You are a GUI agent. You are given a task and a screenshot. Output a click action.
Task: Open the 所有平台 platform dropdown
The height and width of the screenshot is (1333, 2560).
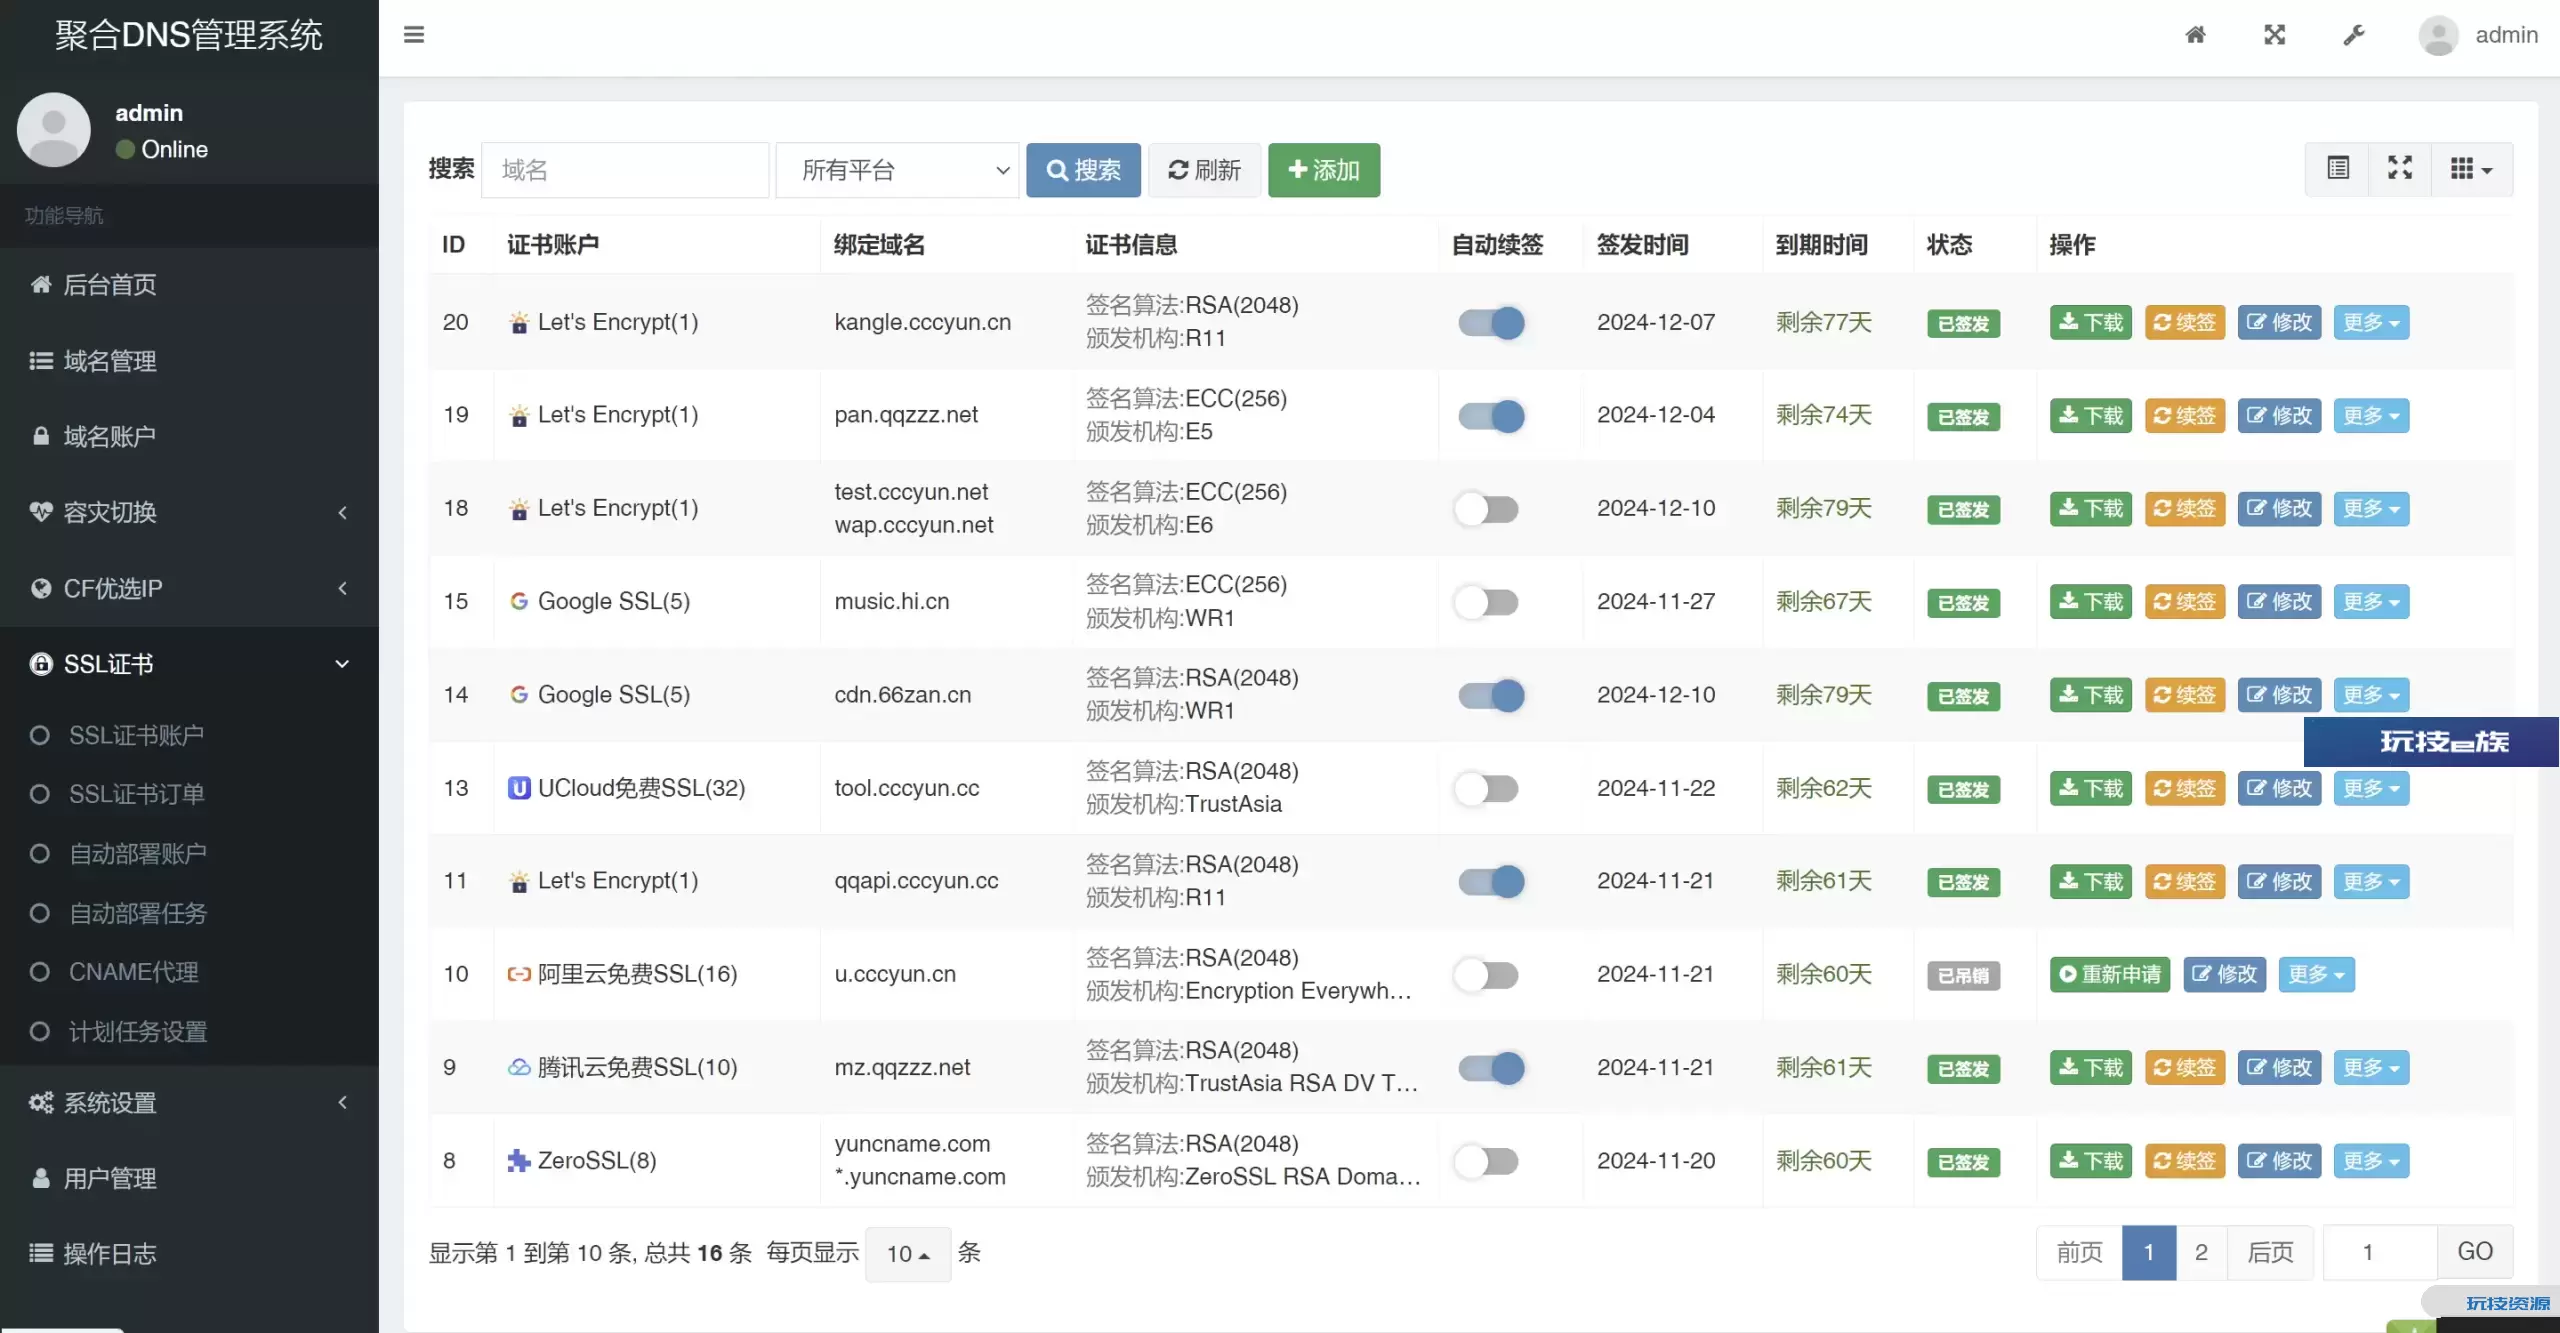[897, 170]
